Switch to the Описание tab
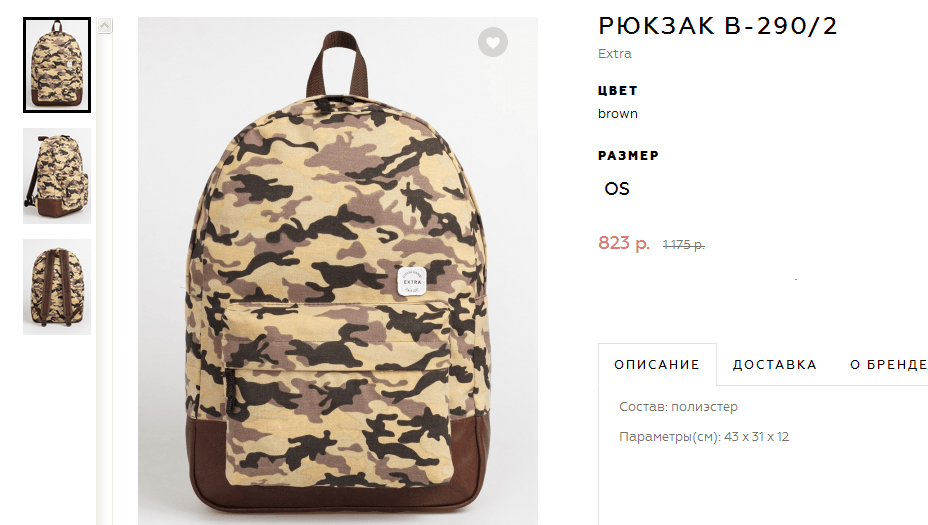928x525 pixels. point(657,365)
